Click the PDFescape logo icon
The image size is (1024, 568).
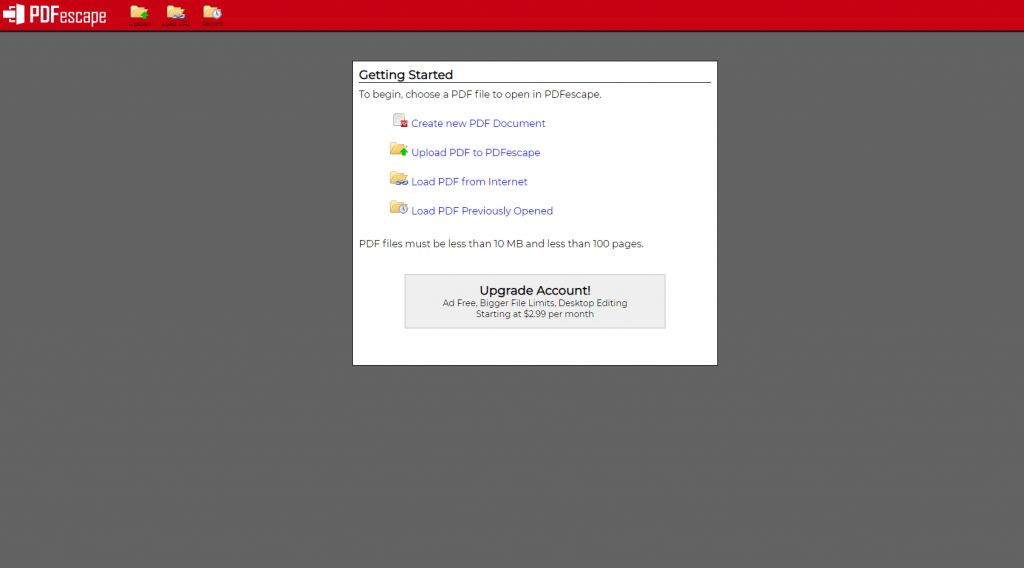point(14,15)
